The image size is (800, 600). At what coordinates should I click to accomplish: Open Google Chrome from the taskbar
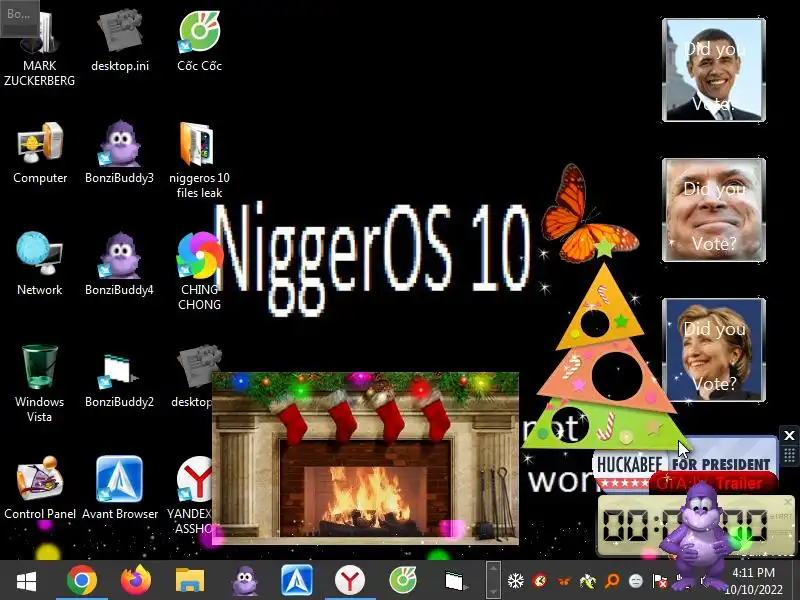tap(82, 581)
